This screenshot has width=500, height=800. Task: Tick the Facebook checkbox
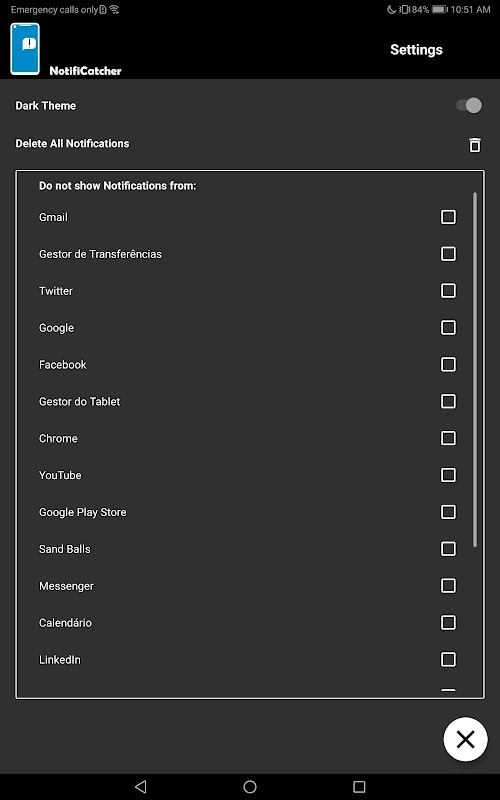(x=448, y=364)
